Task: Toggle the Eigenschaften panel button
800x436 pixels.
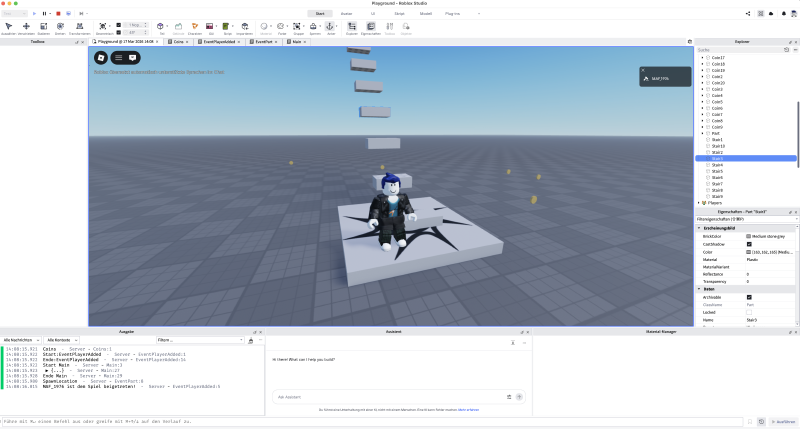Action: coord(370,27)
